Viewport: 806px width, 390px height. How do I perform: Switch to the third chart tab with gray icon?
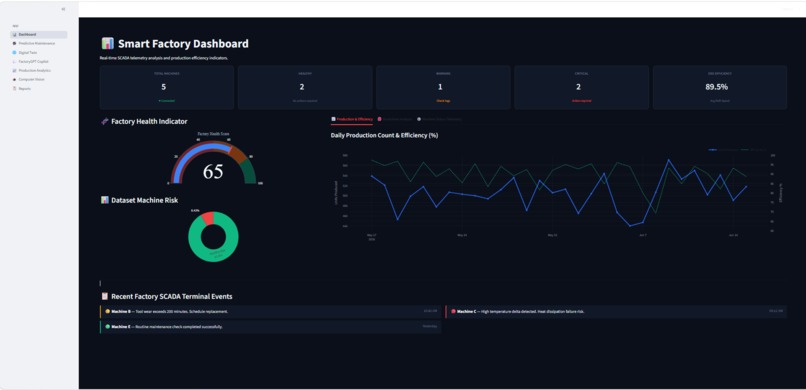coord(439,119)
